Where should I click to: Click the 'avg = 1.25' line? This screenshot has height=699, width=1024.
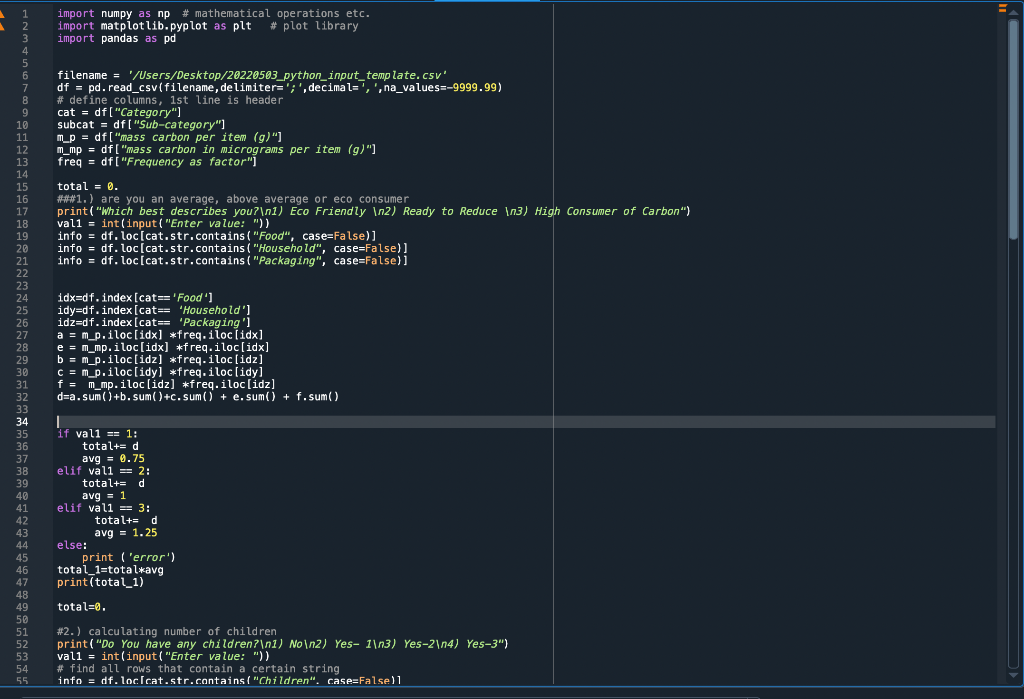(x=126, y=534)
